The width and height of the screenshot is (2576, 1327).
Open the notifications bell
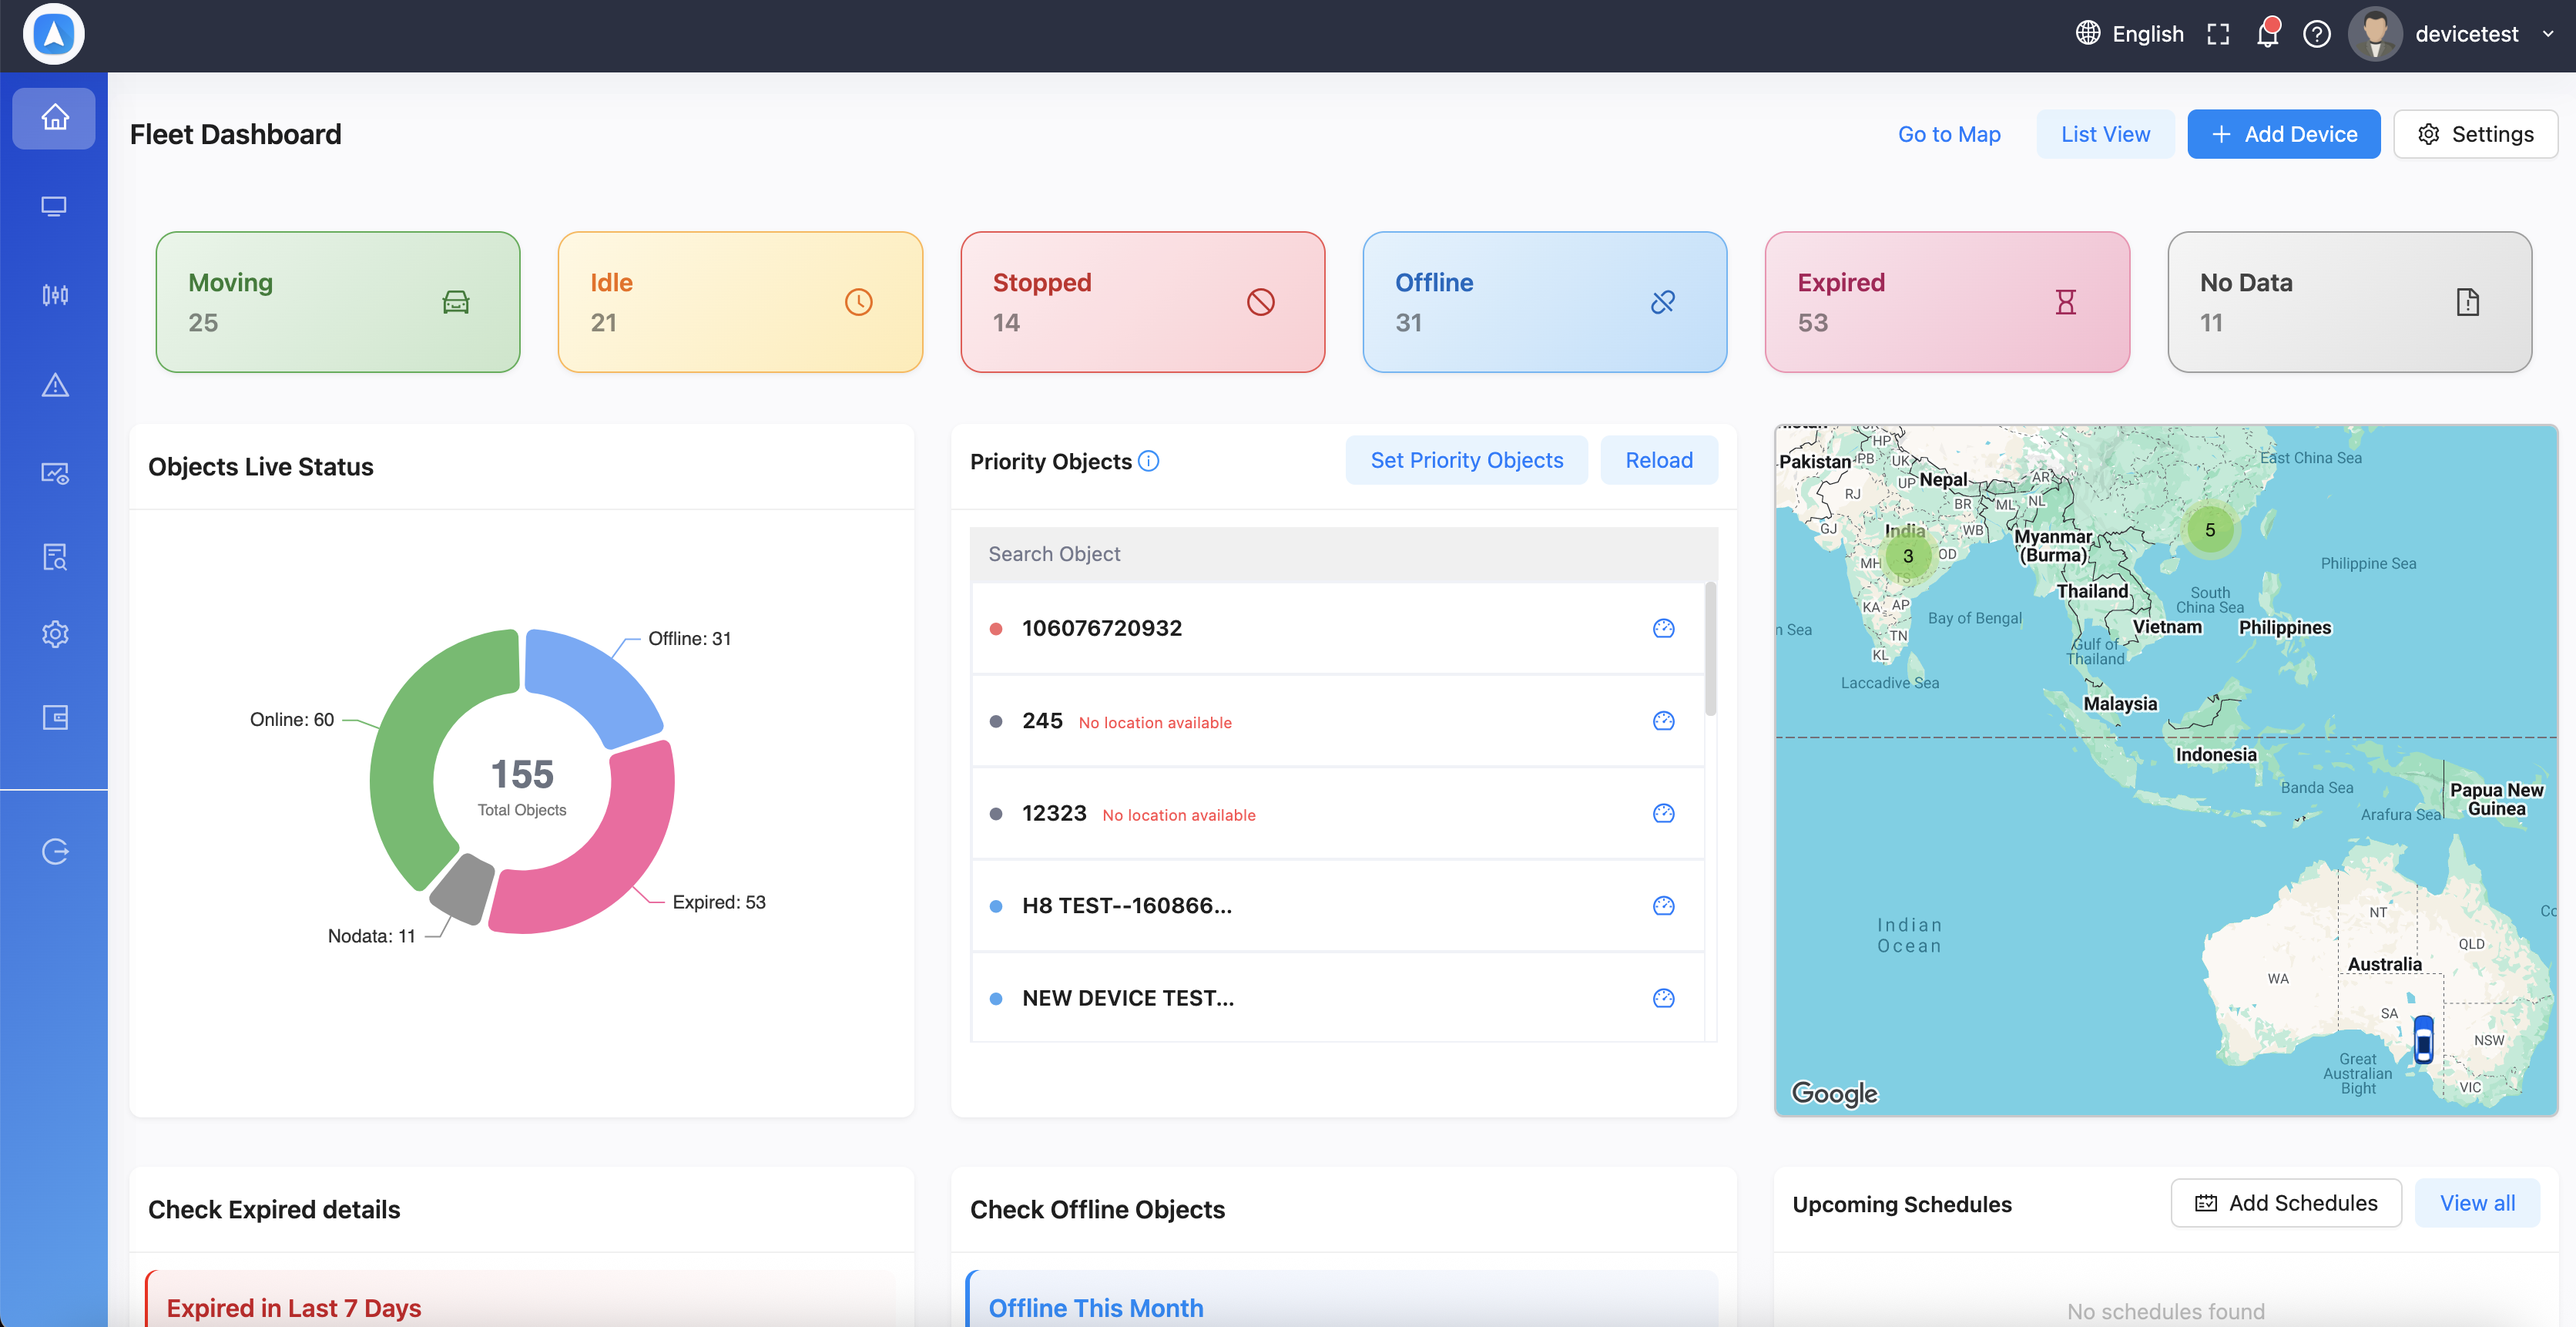2267,34
